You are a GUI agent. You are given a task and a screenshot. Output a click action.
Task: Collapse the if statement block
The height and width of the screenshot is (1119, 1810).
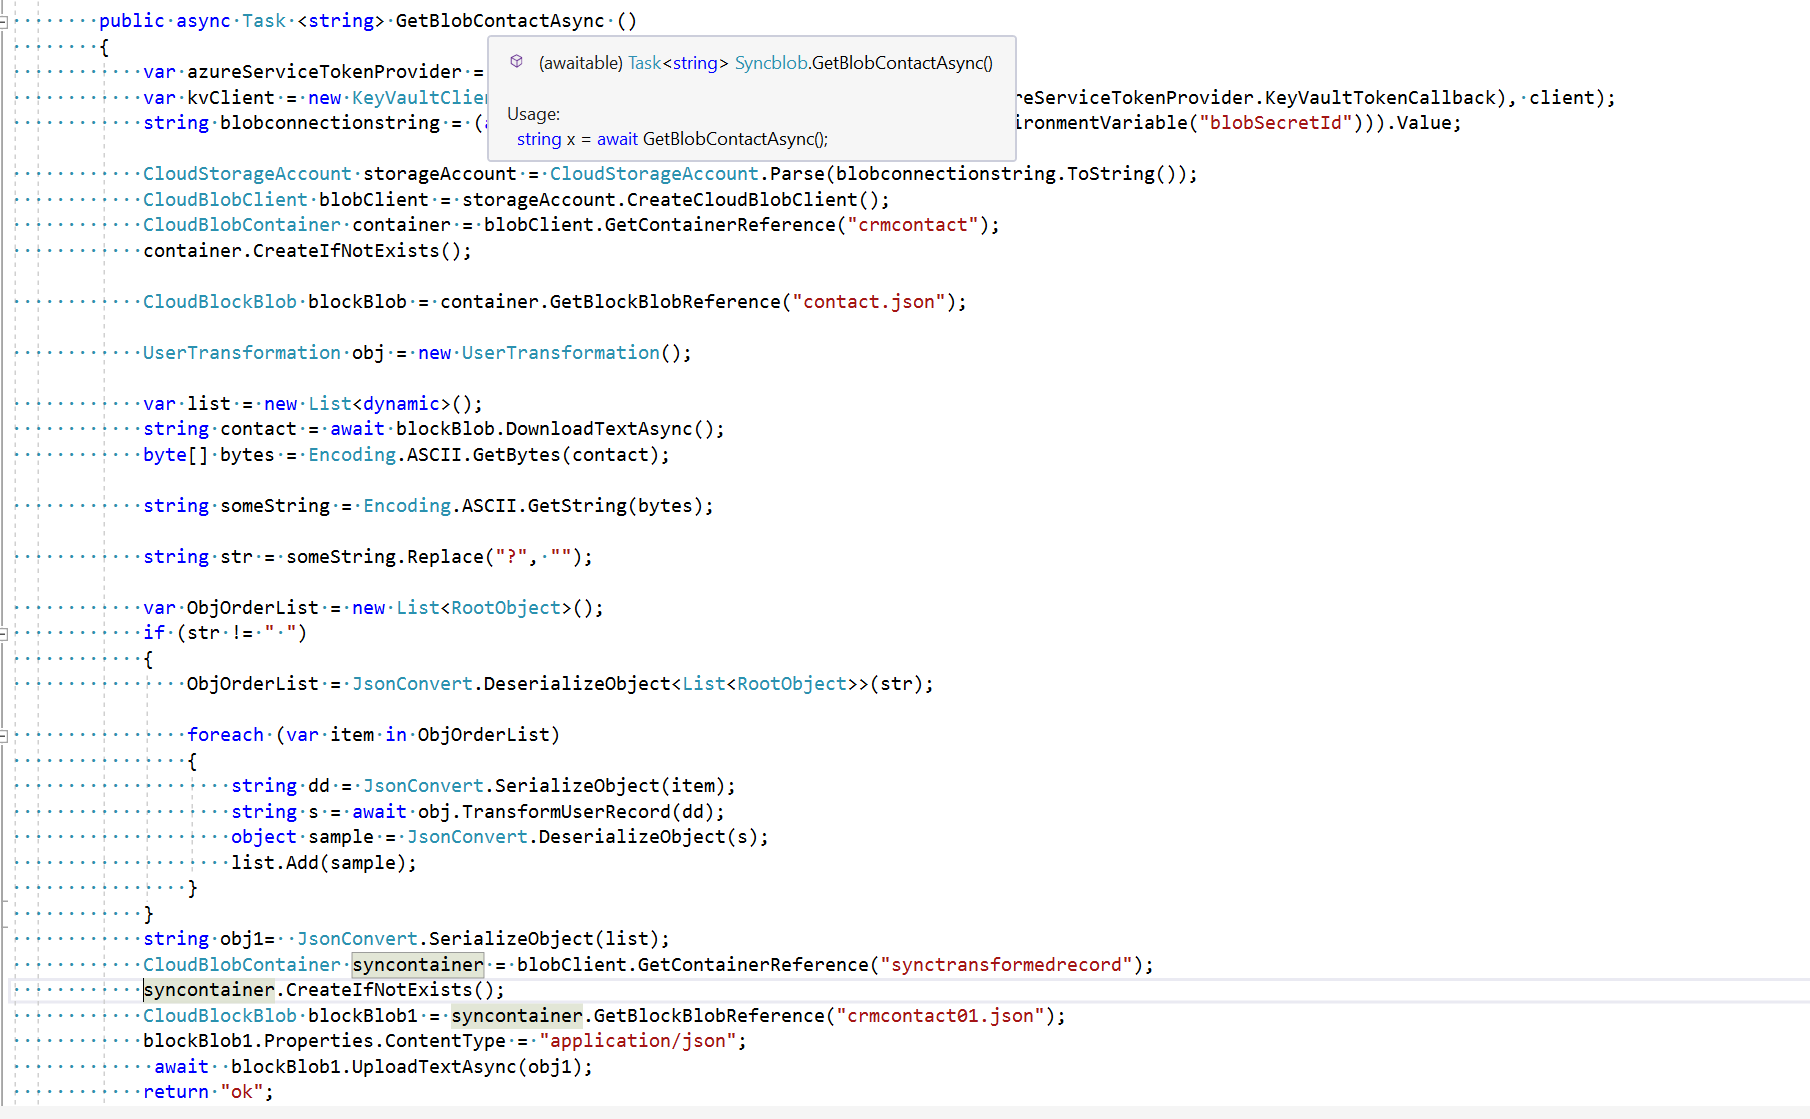point(4,633)
